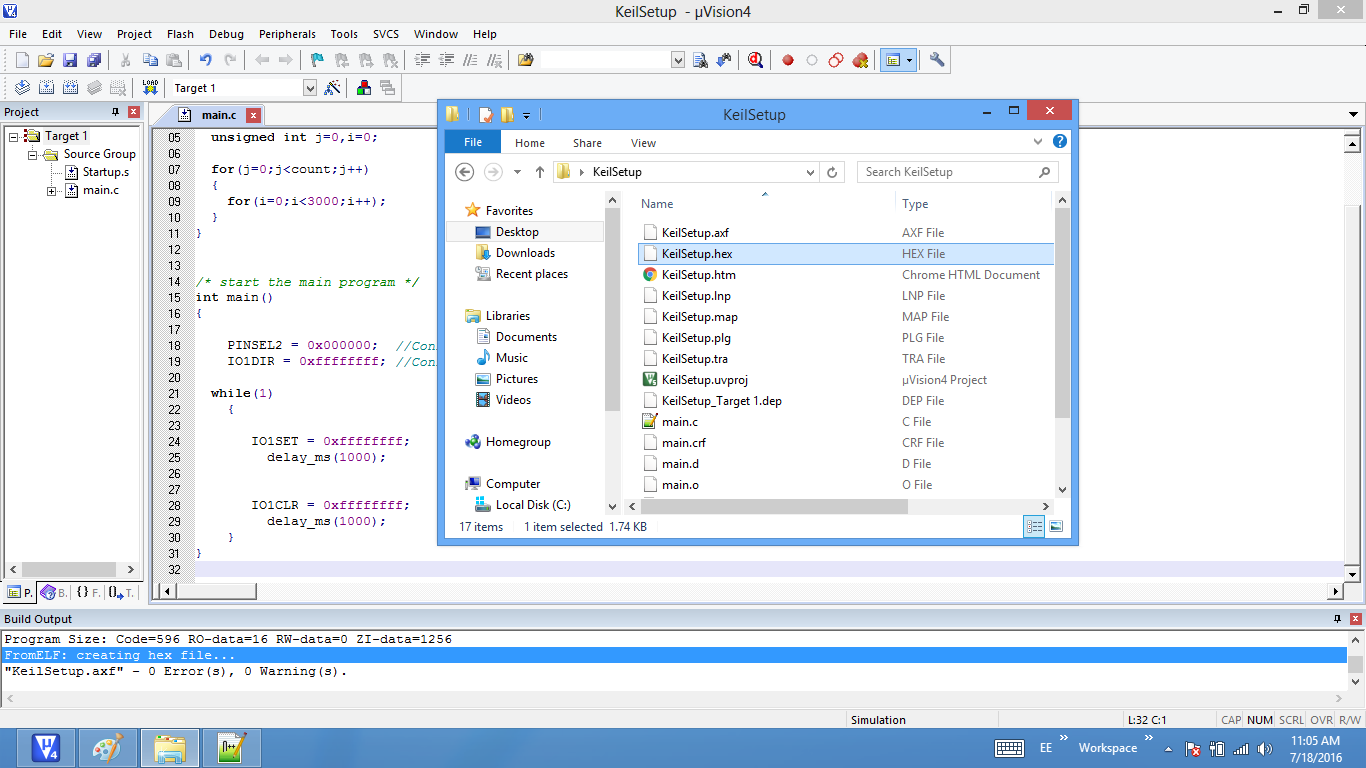Open the Explorer address bar dropdown
This screenshot has height=768, width=1366.
811,172
